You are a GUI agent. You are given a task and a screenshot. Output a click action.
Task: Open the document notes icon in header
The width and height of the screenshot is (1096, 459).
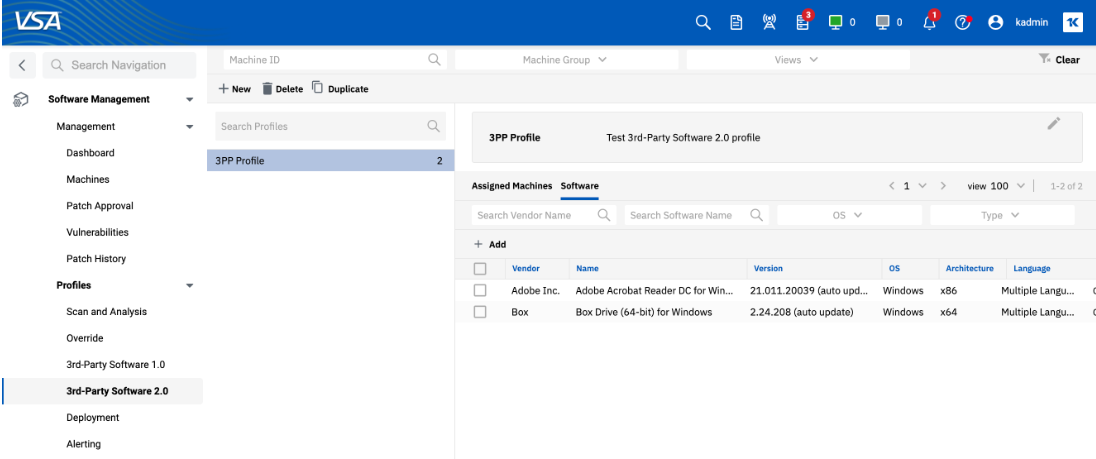click(x=736, y=22)
